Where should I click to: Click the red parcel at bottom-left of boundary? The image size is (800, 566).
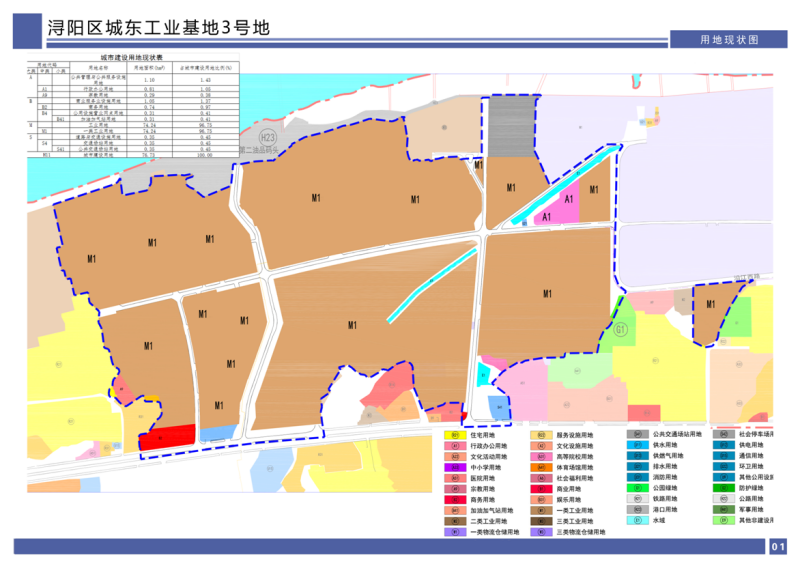coord(166,437)
